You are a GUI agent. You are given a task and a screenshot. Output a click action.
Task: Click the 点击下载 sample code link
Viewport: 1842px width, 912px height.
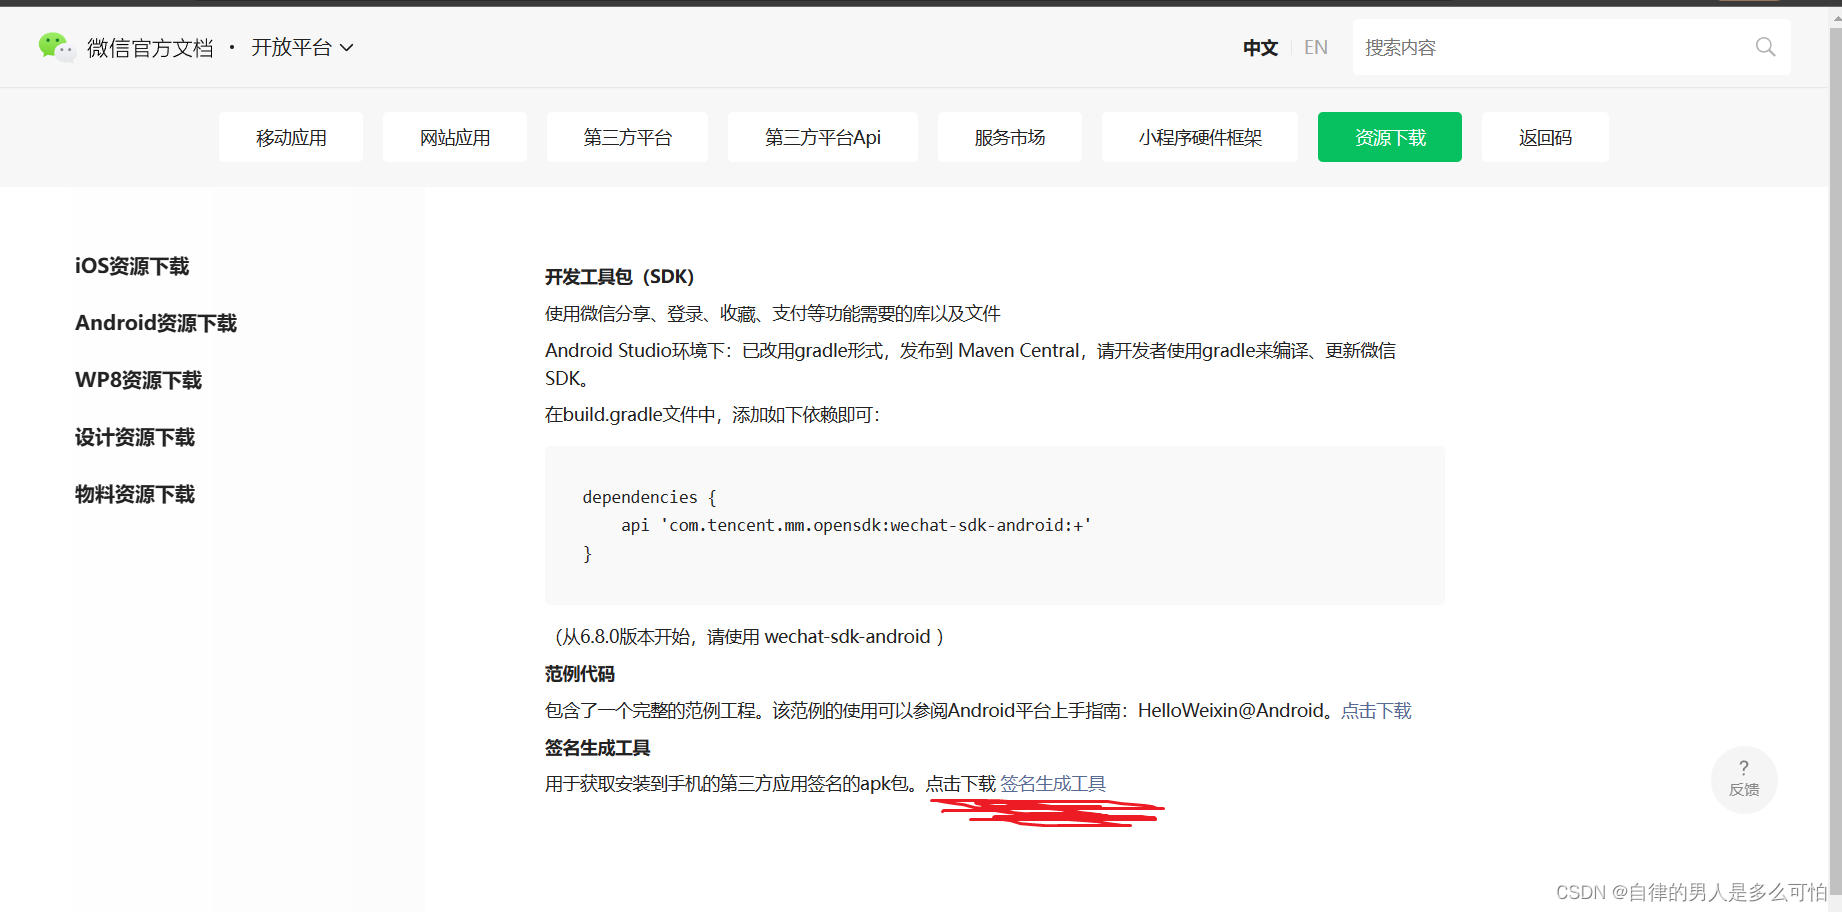tap(1376, 710)
